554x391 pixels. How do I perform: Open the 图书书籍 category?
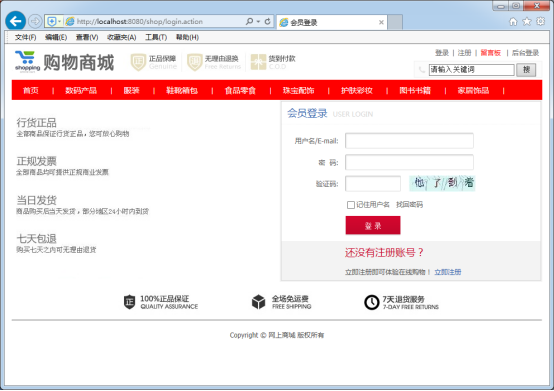(415, 90)
